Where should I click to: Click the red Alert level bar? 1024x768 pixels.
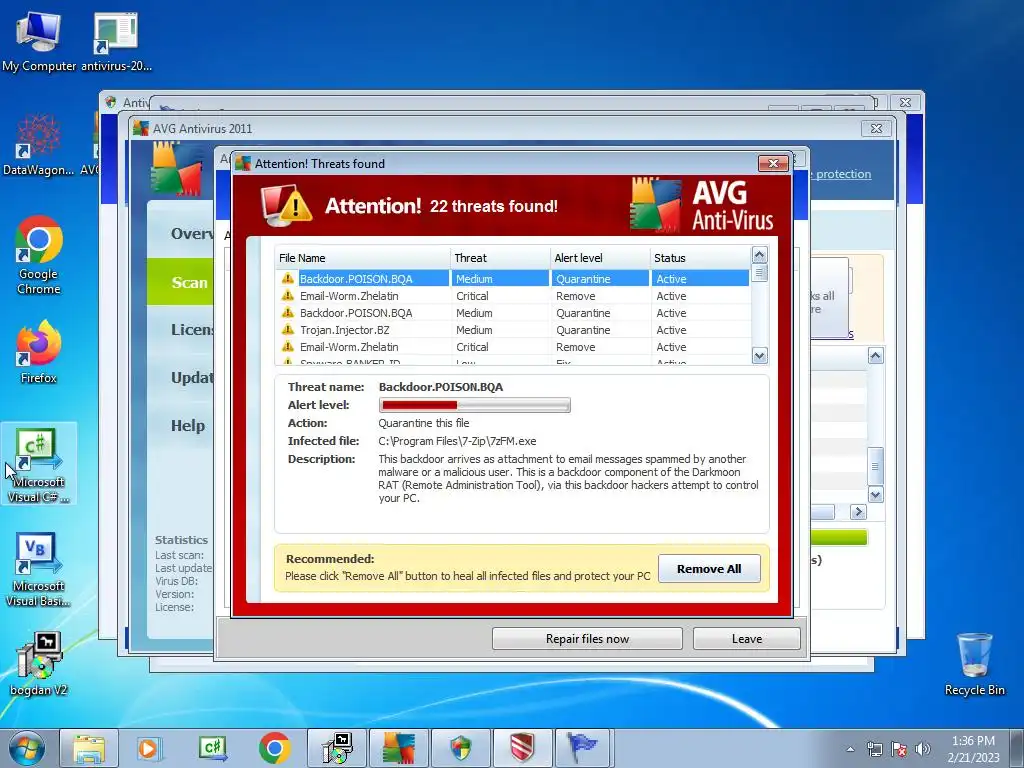pyautogui.click(x=475, y=405)
